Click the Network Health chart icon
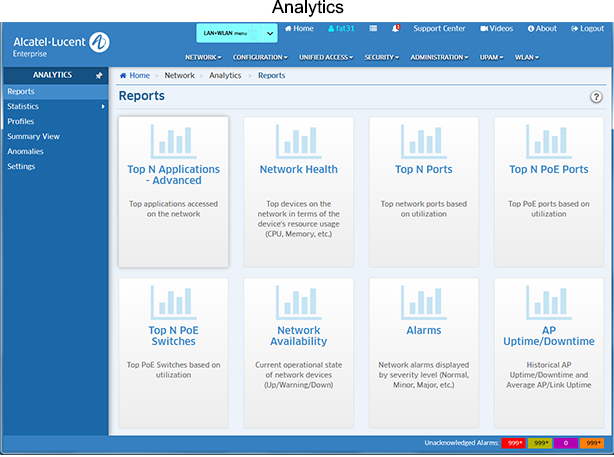The width and height of the screenshot is (614, 457). pyautogui.click(x=298, y=142)
